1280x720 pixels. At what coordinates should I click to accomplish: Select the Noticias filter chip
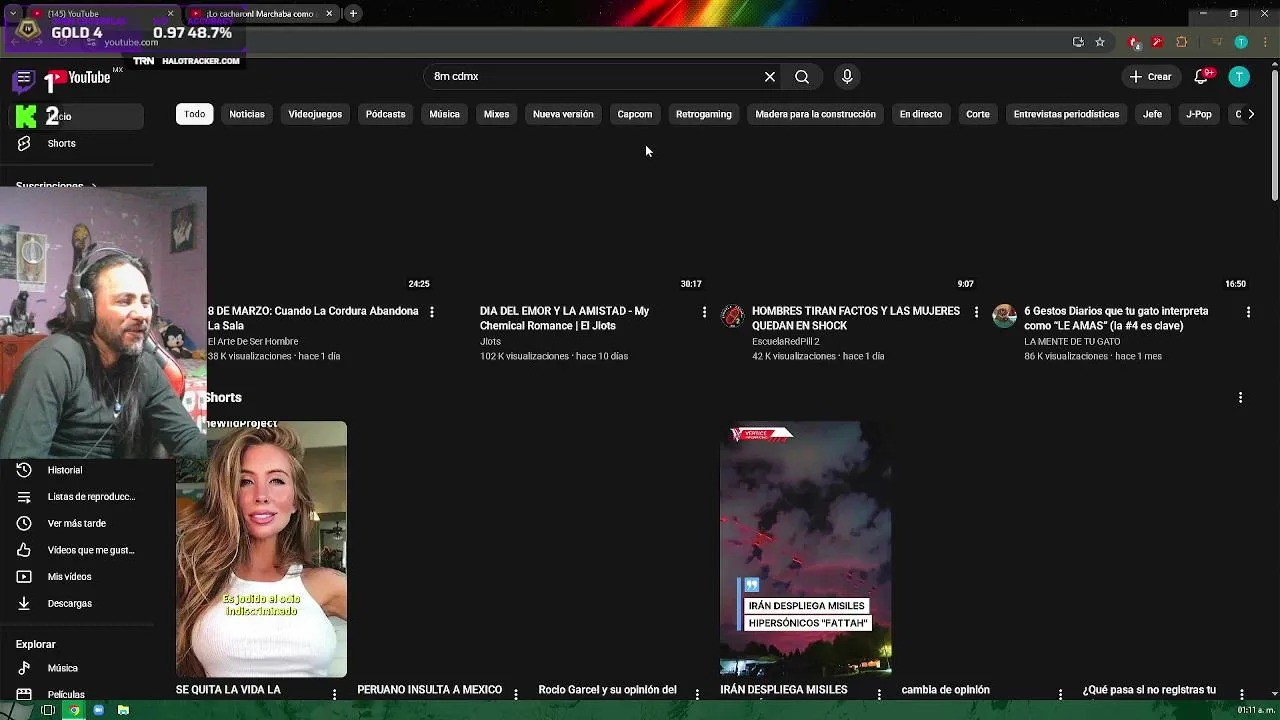coord(247,114)
